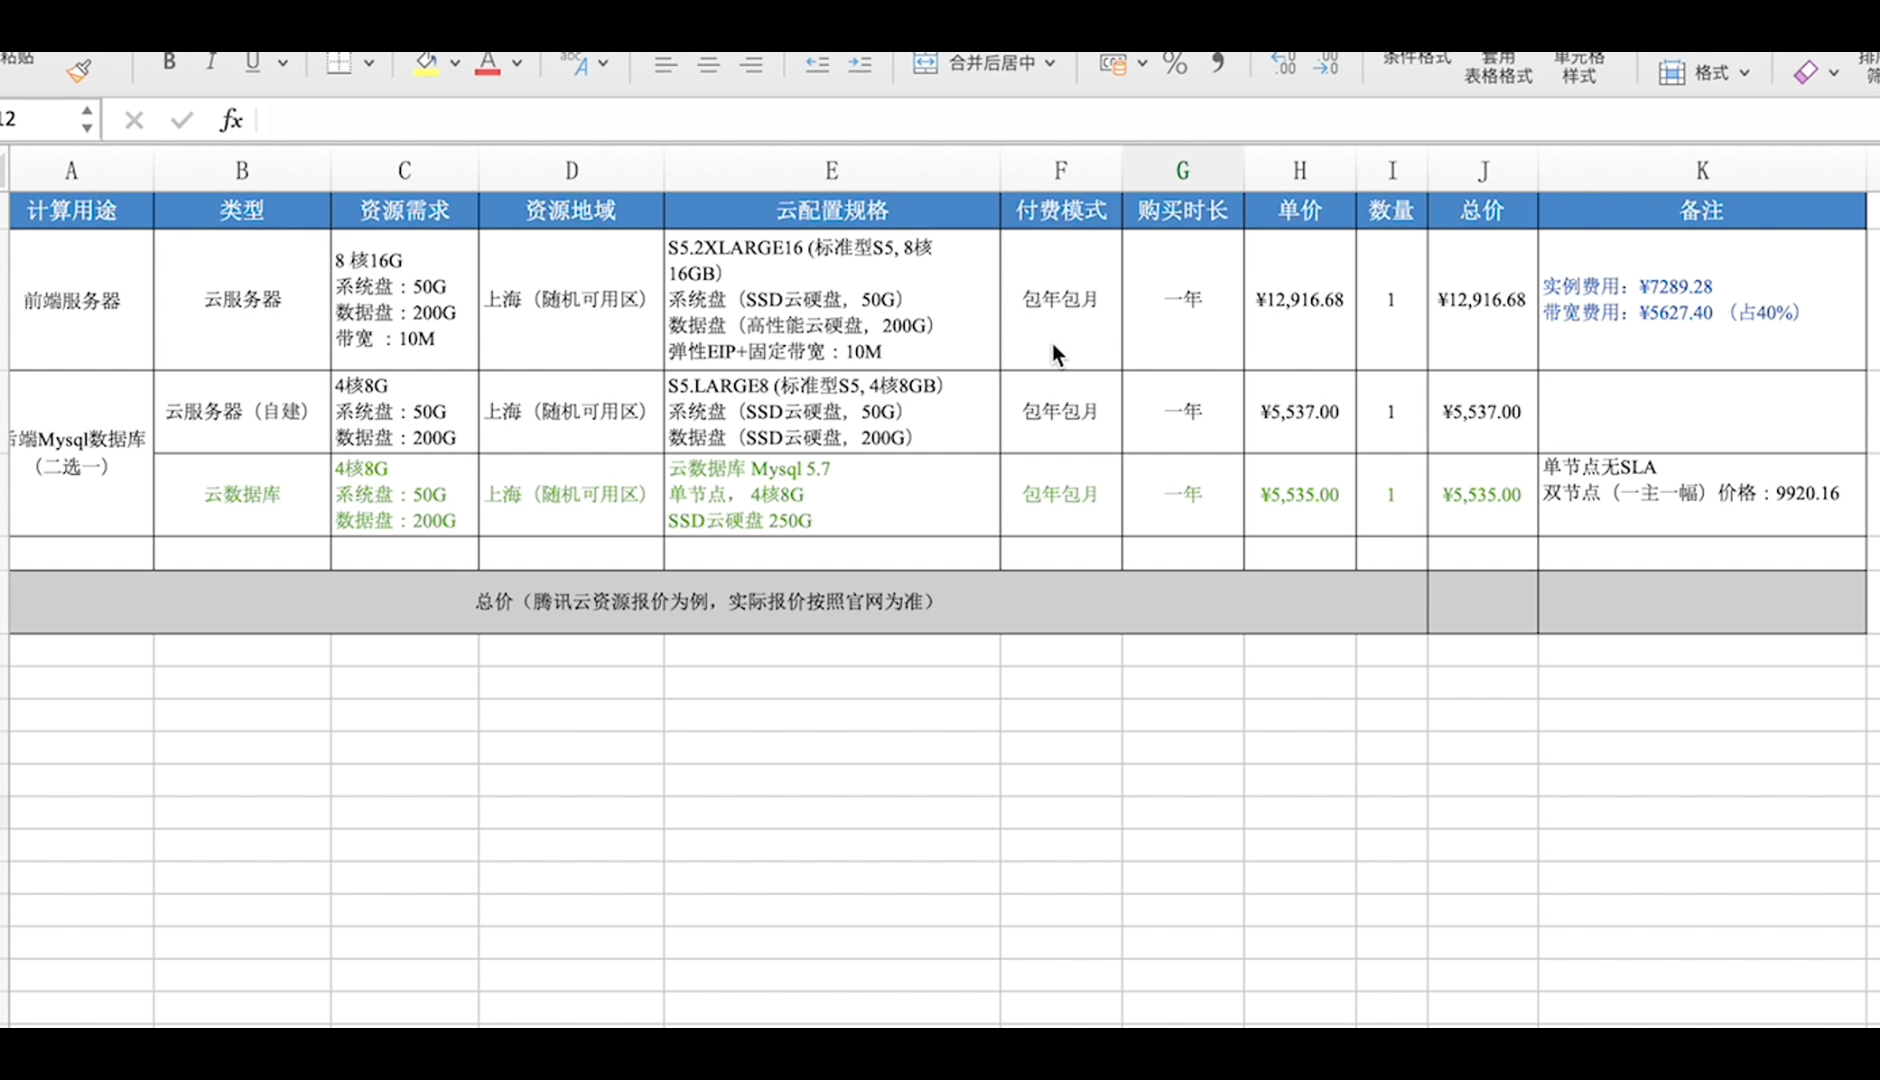Click the eraser clear icon
This screenshot has height=1080, width=1880.
pyautogui.click(x=1806, y=72)
